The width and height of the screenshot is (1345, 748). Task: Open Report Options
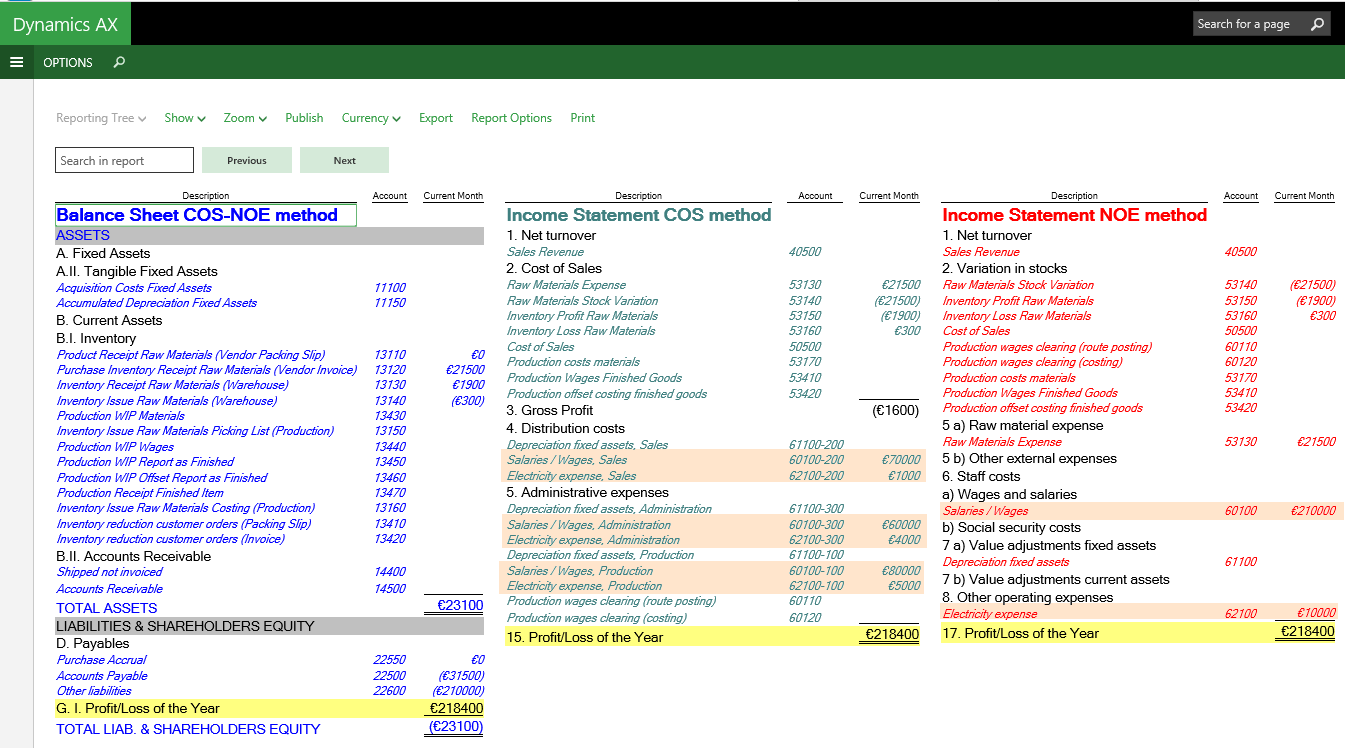pyautogui.click(x=511, y=118)
